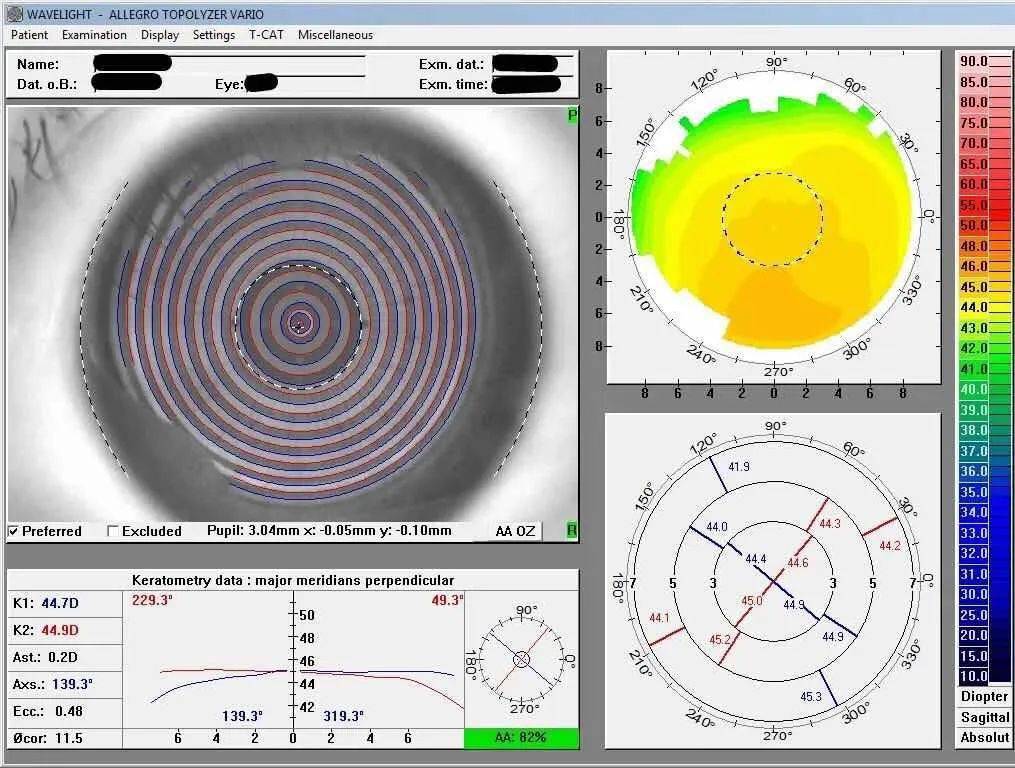Open the Examination menu
Viewport: 1015px width, 768px height.
point(94,35)
